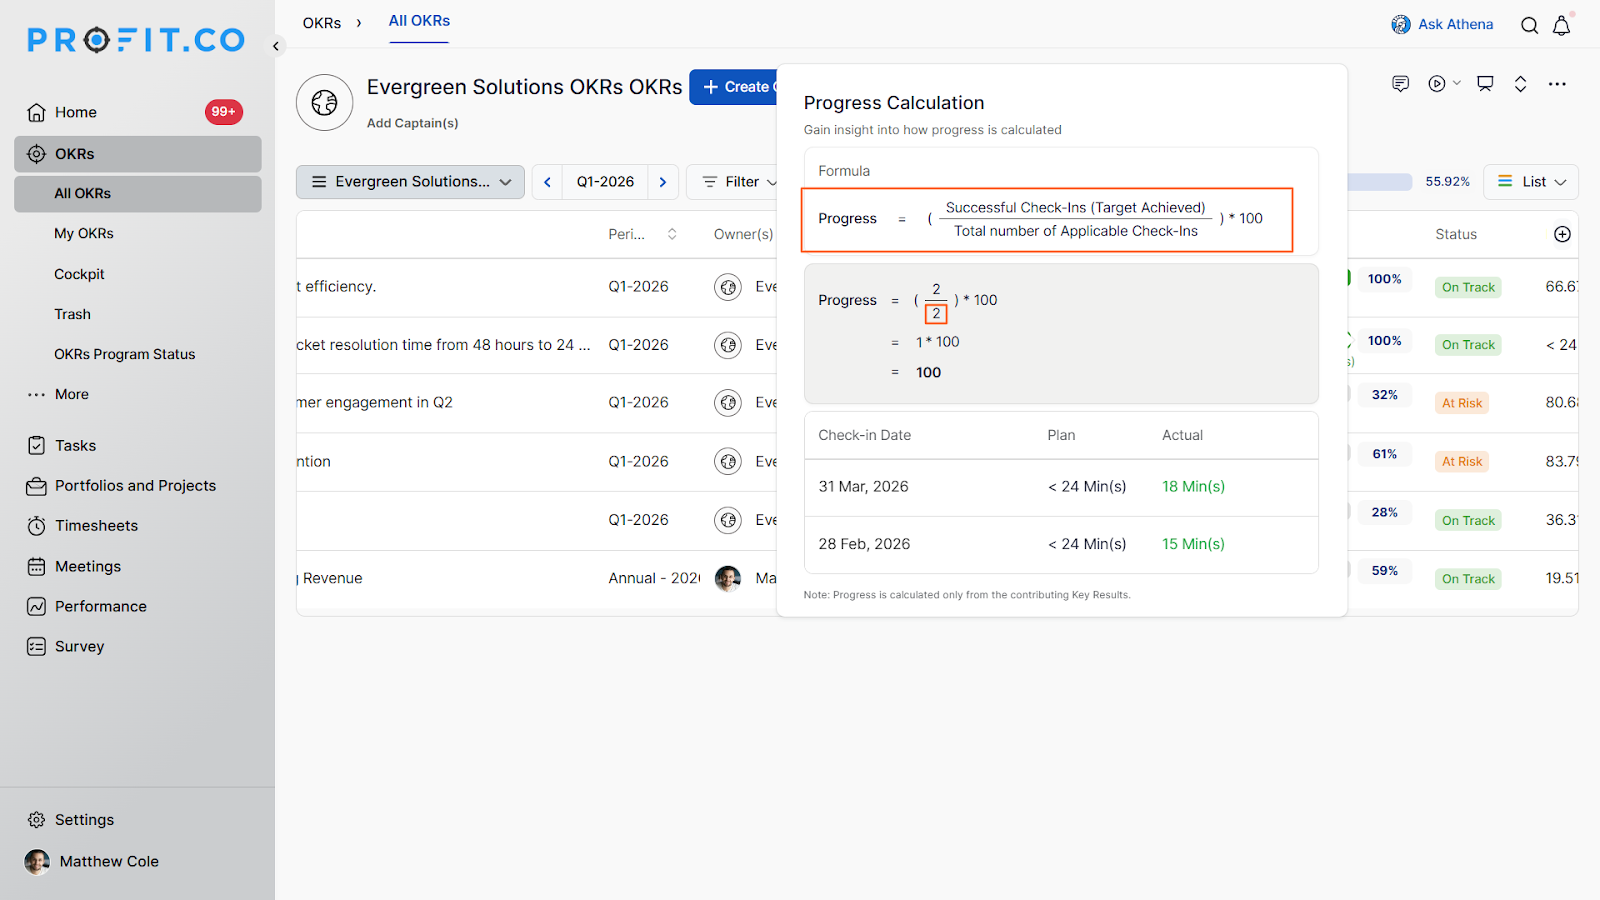Viewport: 1600px width, 900px height.
Task: Click the search magnifier icon
Action: coord(1529,25)
